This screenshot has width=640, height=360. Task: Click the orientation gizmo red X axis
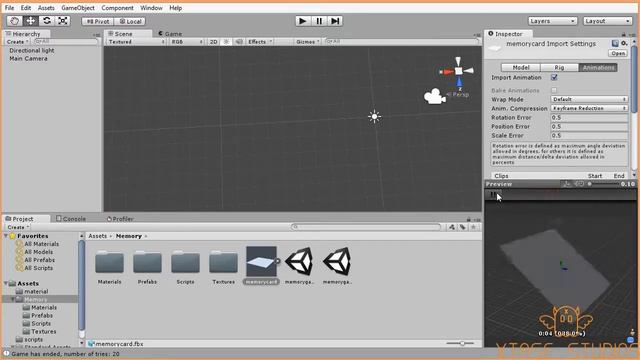click(x=447, y=72)
